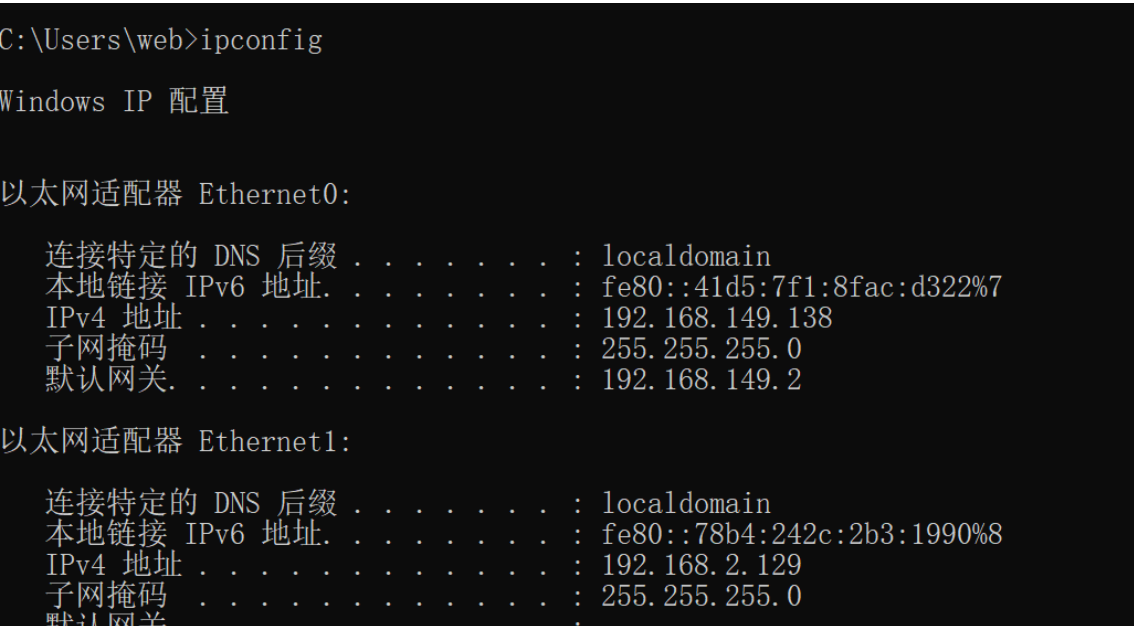
Task: Click the Ethernet1 IPv4 地址 label
Action: tap(114, 565)
